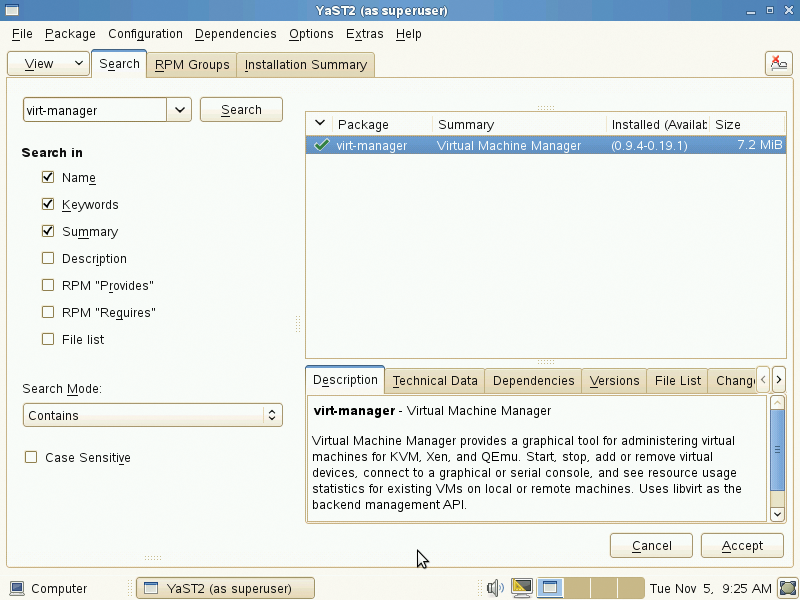800x600 pixels.
Task: Click the volume speaker icon in system tray
Action: pyautogui.click(x=494, y=588)
